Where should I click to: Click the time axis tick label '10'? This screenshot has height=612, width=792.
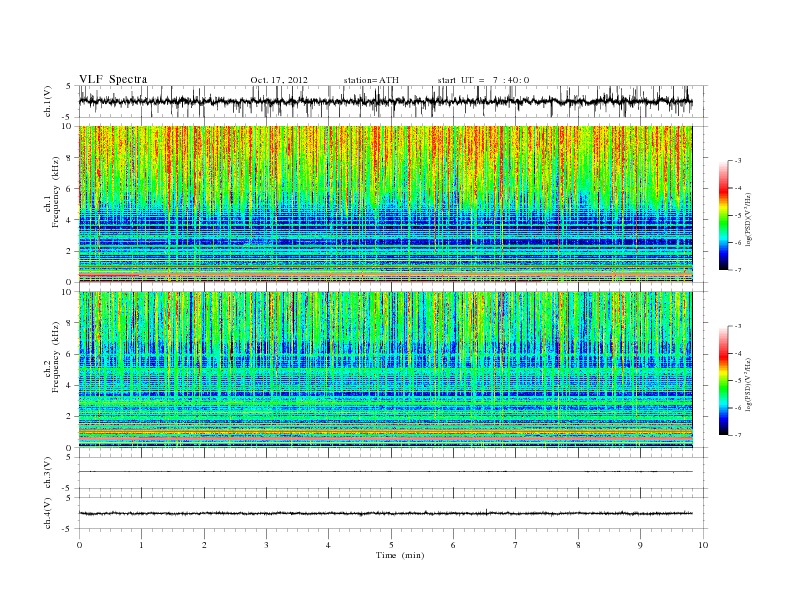point(703,545)
